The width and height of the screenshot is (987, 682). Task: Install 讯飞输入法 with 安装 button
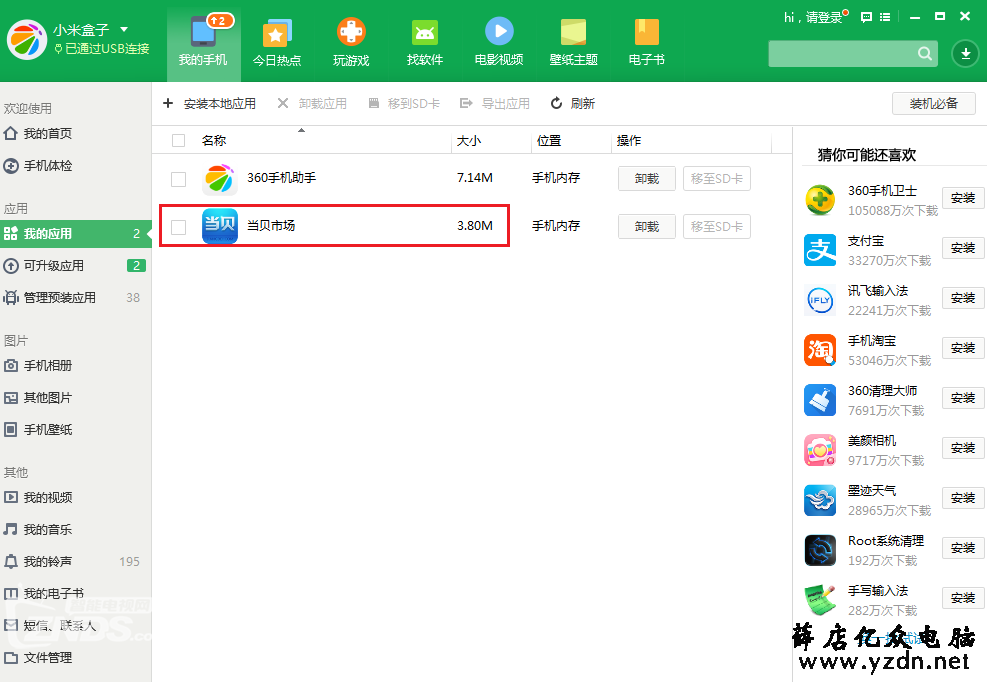962,298
